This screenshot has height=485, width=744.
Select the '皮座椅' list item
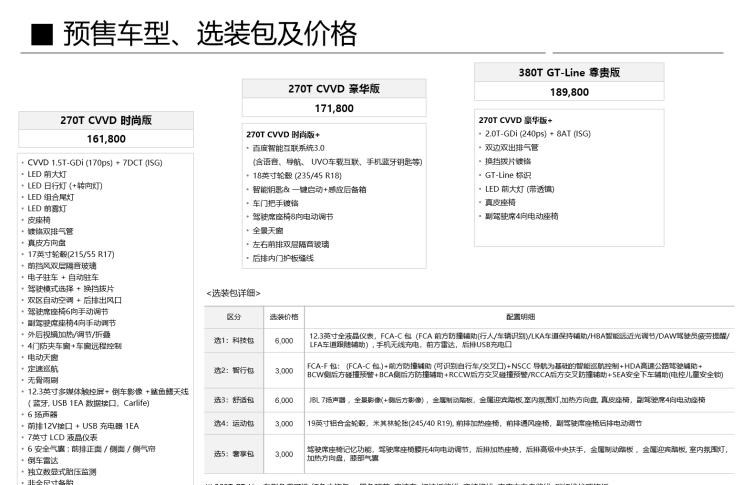[39, 220]
